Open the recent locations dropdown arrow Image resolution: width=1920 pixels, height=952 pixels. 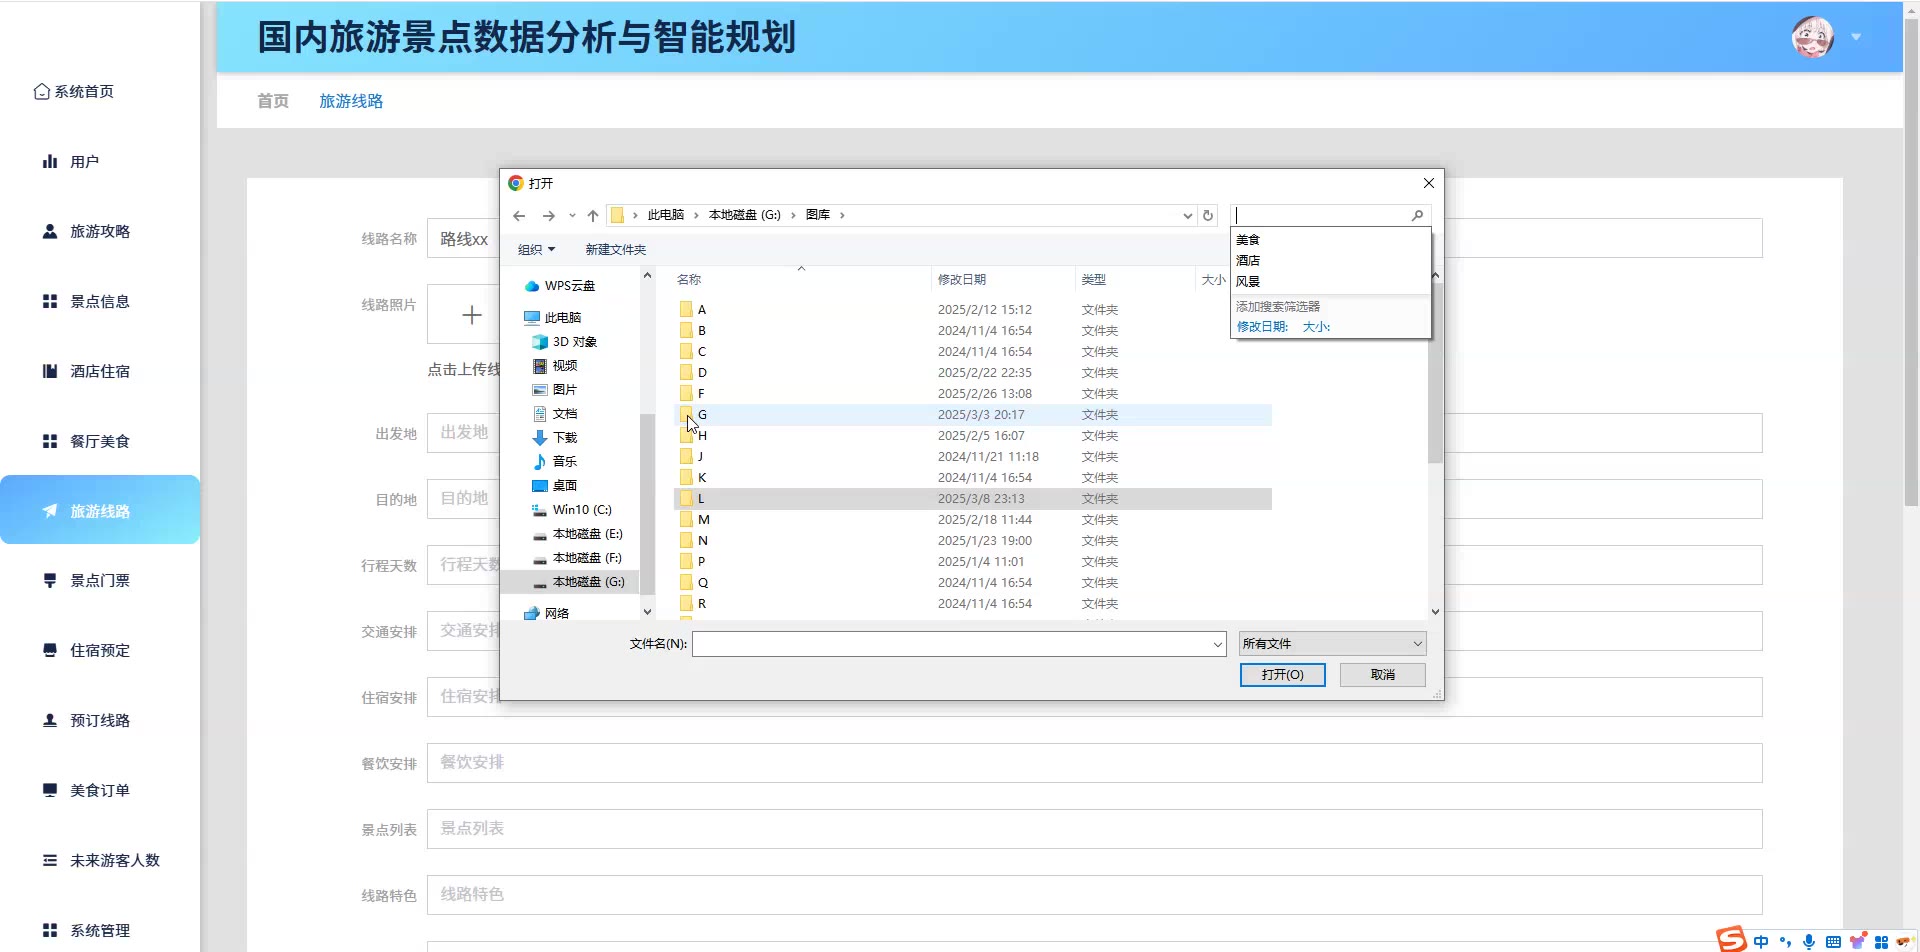point(572,216)
